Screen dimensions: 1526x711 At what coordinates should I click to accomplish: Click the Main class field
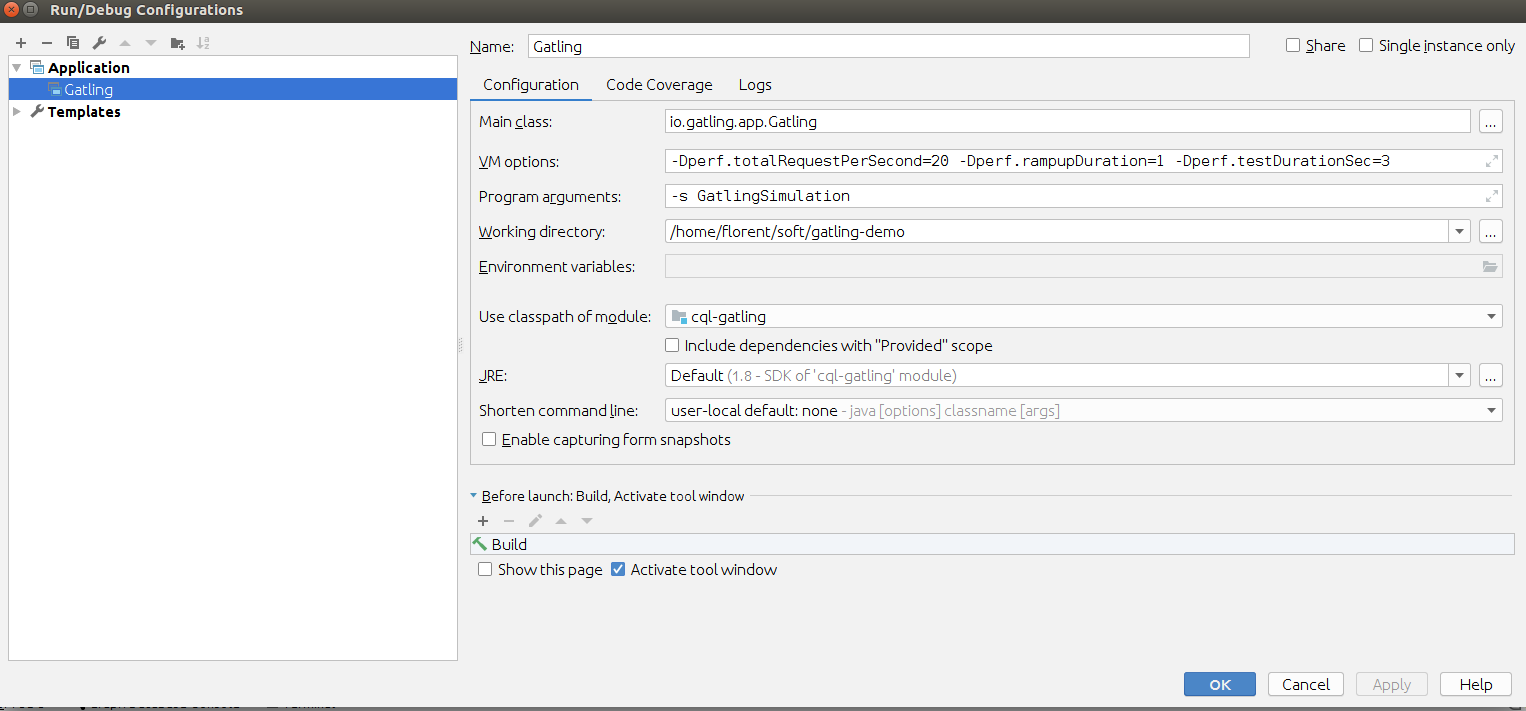click(1068, 122)
